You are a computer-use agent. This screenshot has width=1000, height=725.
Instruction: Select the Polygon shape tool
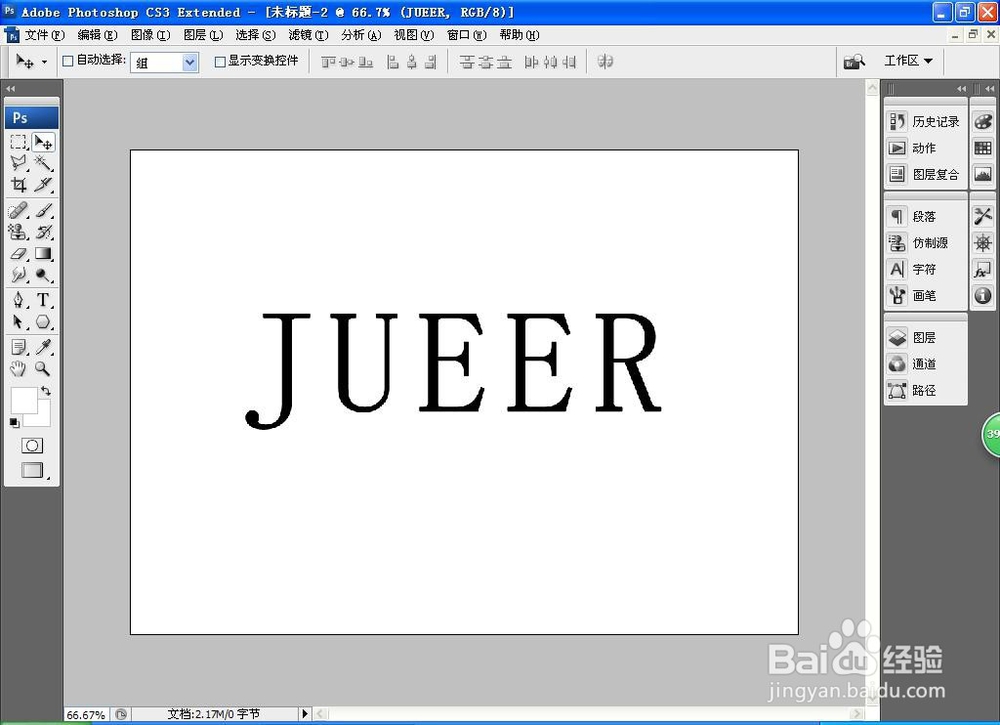(x=43, y=321)
